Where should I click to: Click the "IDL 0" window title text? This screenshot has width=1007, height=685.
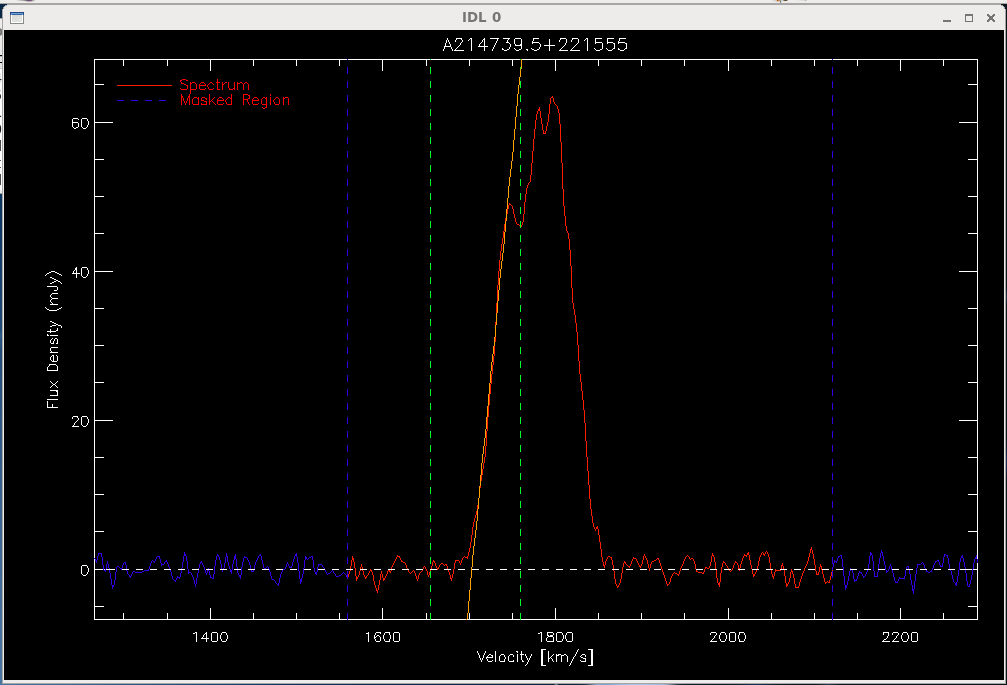482,17
